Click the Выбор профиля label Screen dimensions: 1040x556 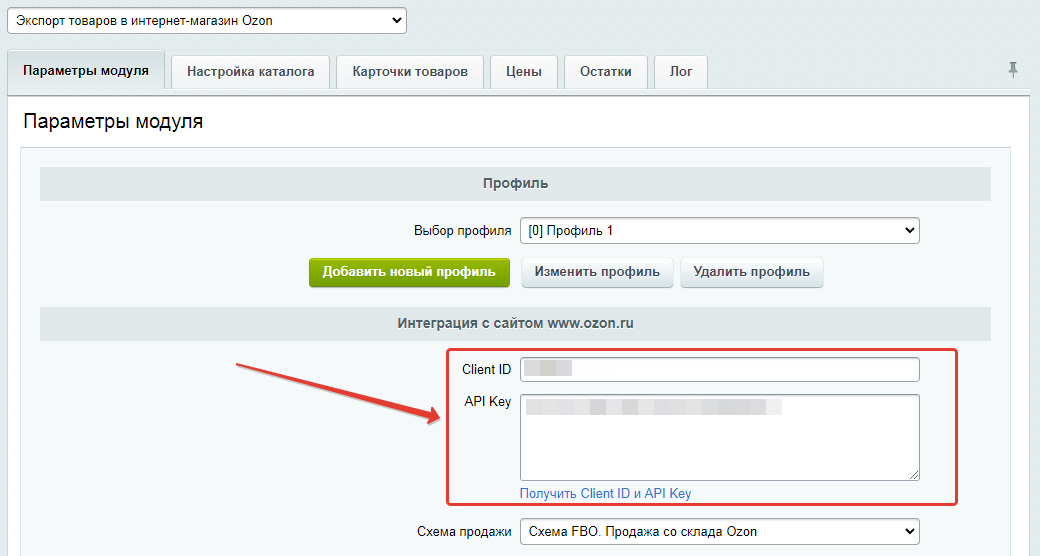pyautogui.click(x=463, y=231)
